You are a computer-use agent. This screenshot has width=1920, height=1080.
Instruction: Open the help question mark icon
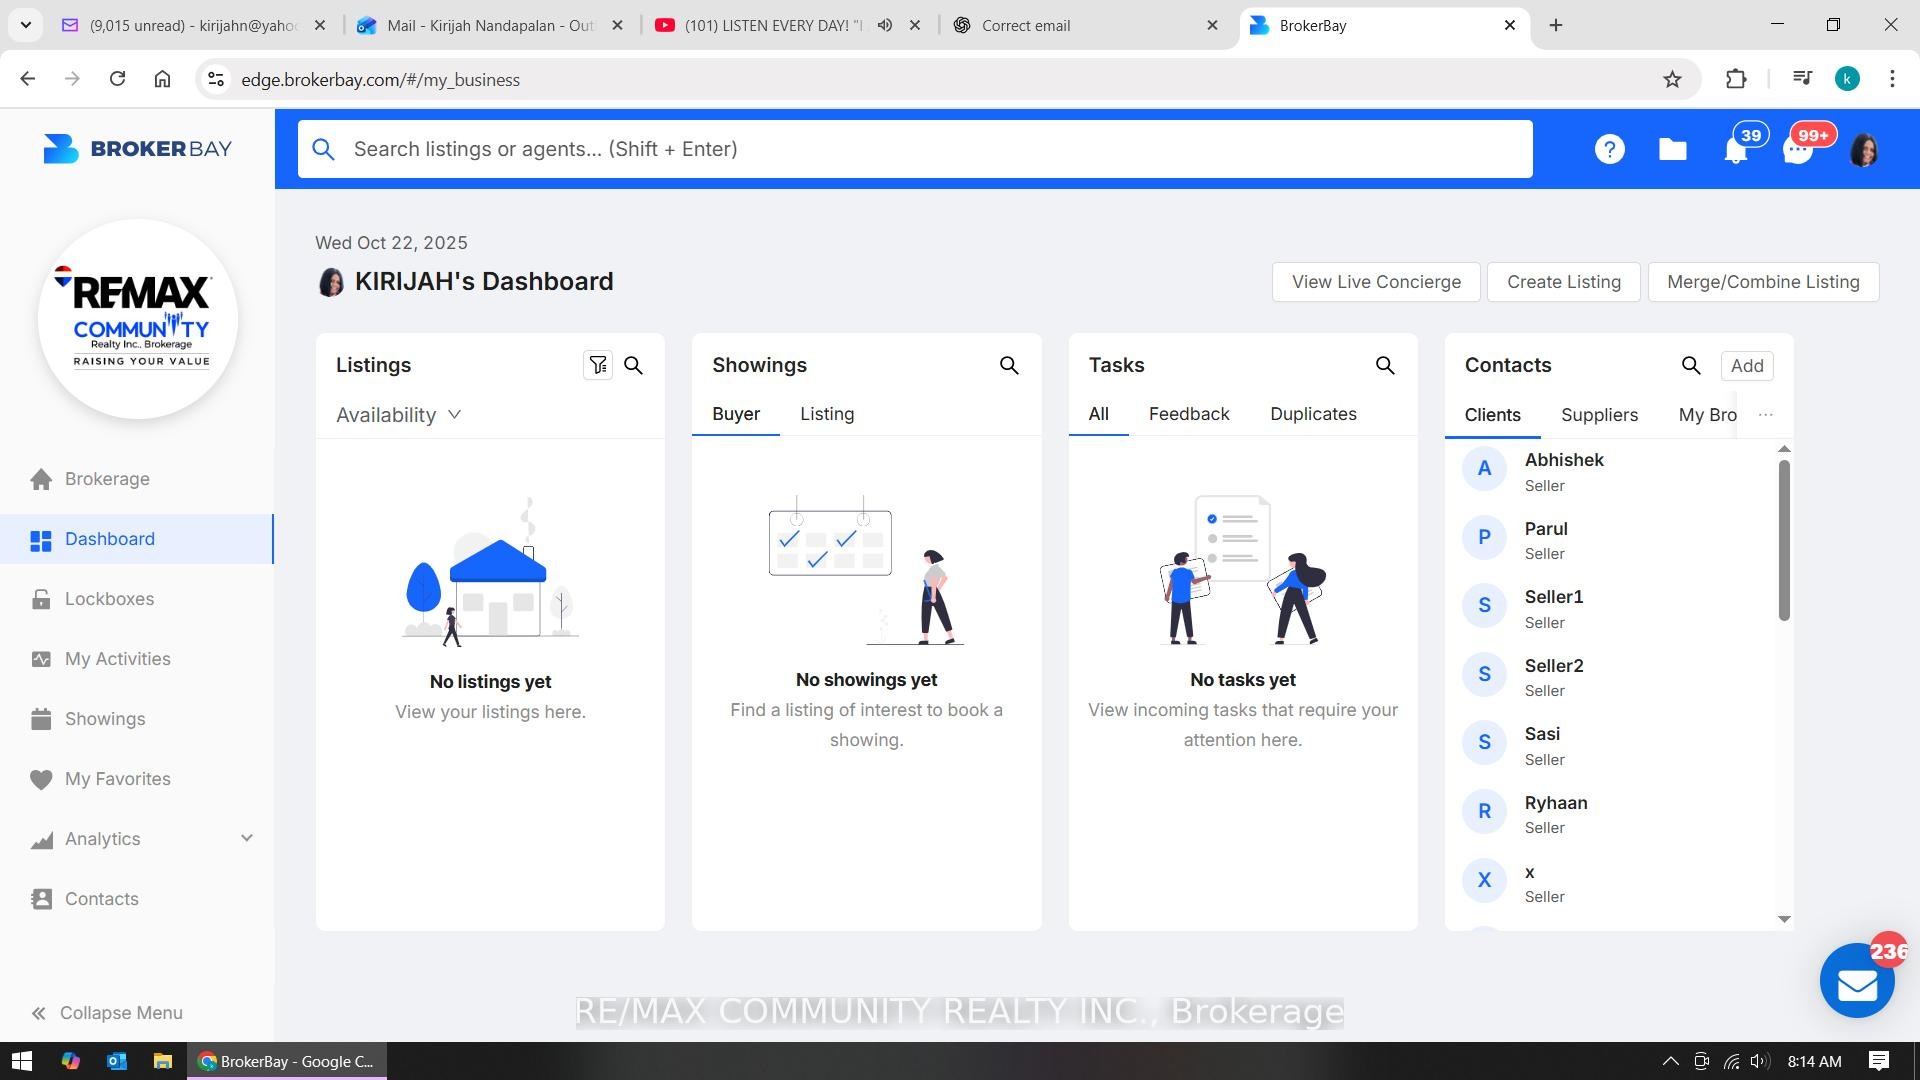[1609, 150]
